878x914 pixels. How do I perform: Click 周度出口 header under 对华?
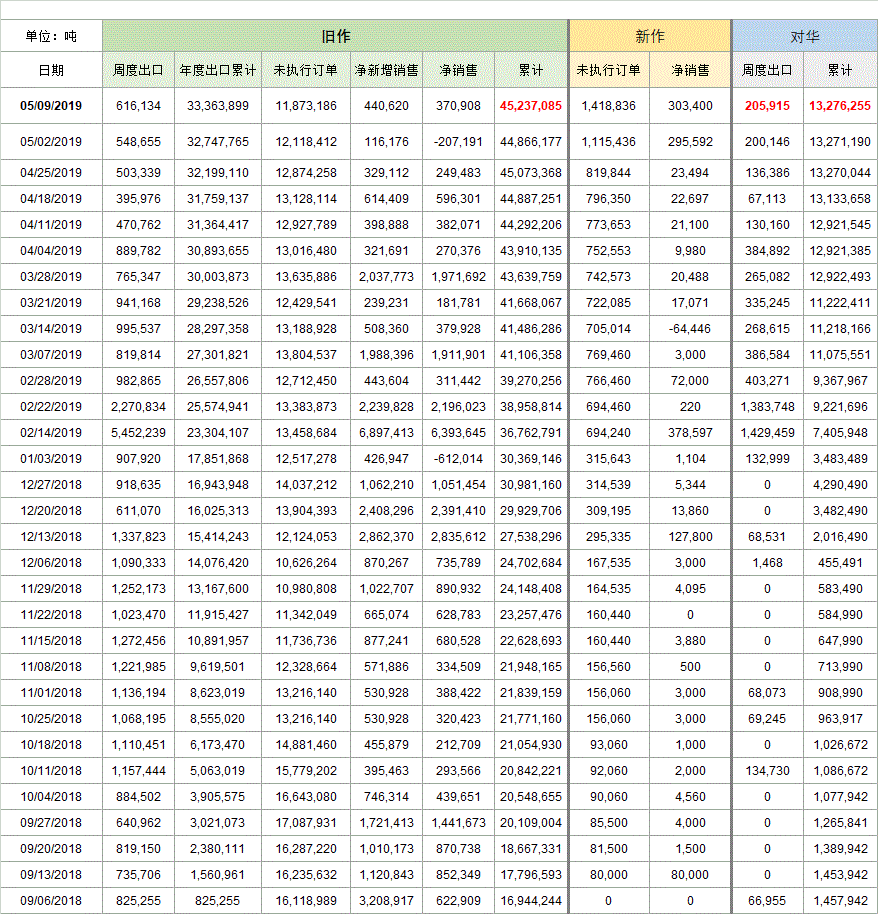[x=767, y=70]
